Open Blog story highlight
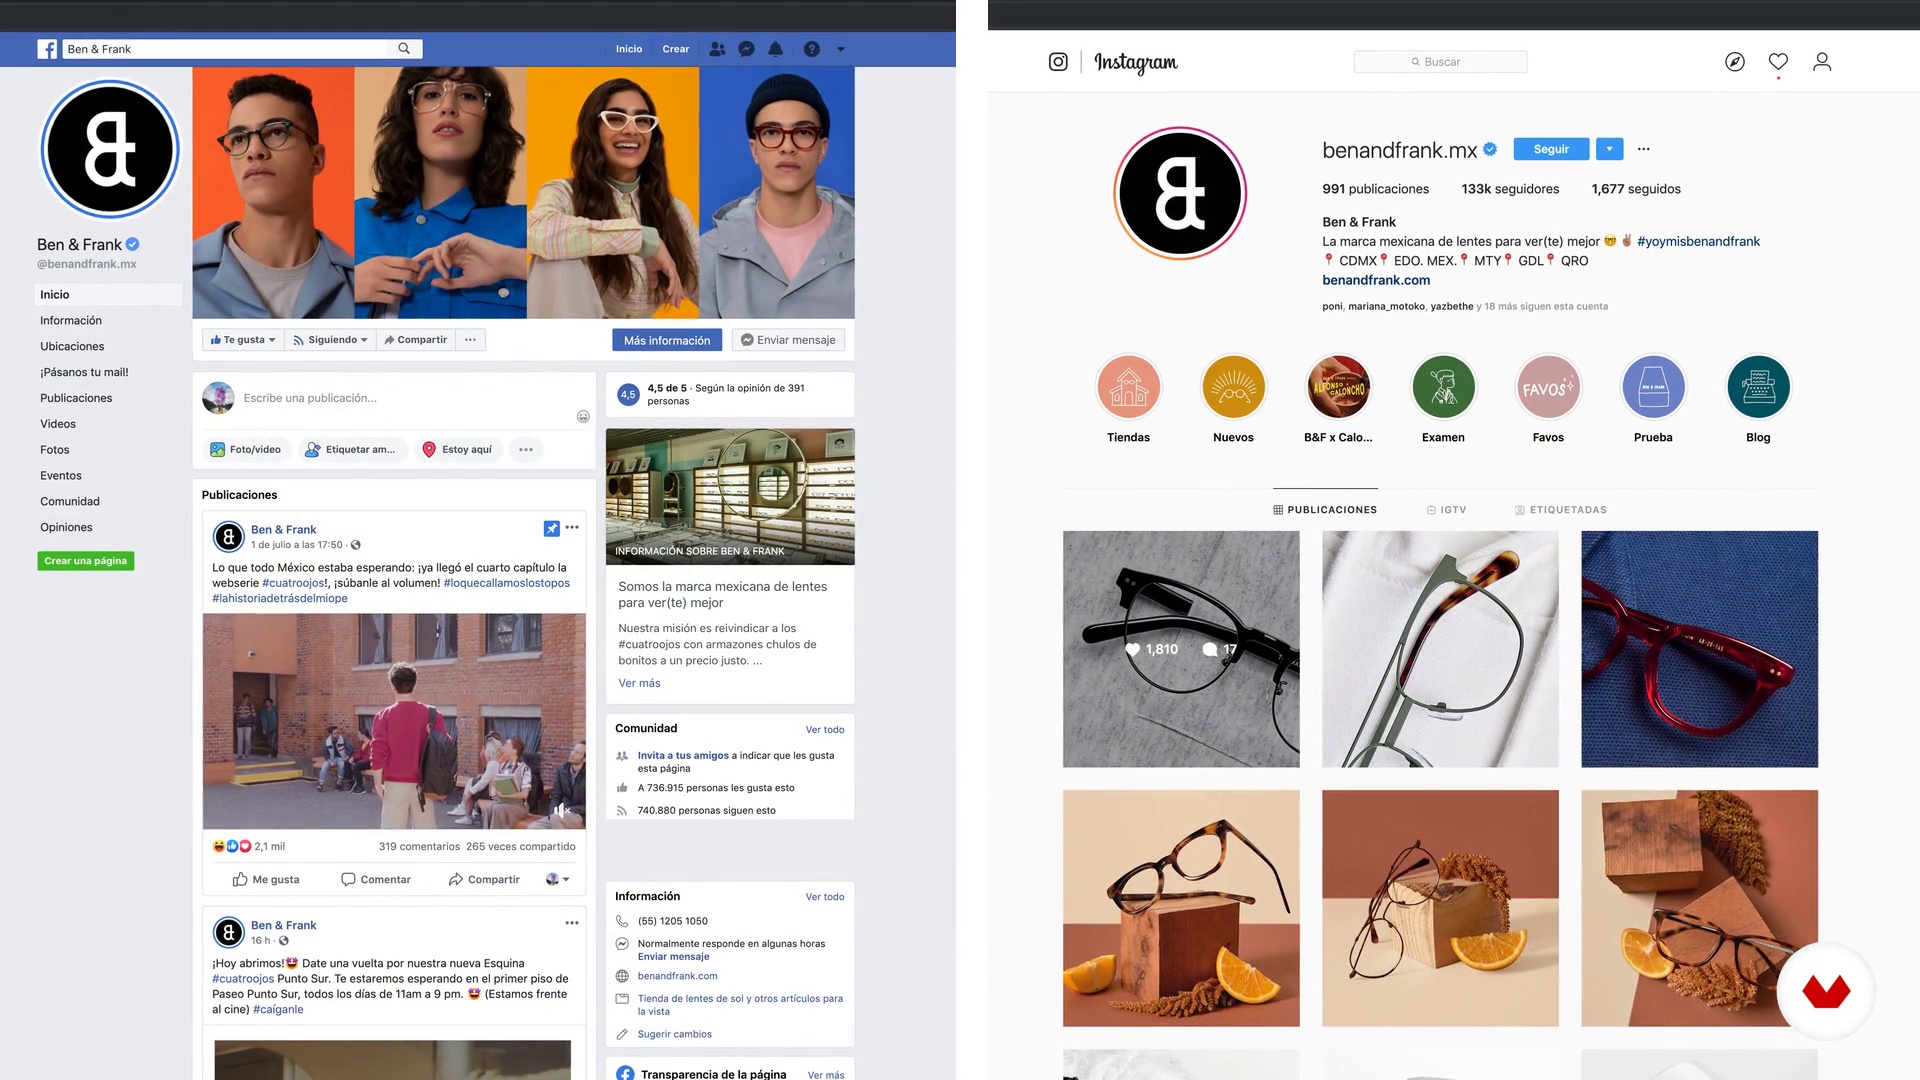The height and width of the screenshot is (1080, 1920). [1758, 387]
